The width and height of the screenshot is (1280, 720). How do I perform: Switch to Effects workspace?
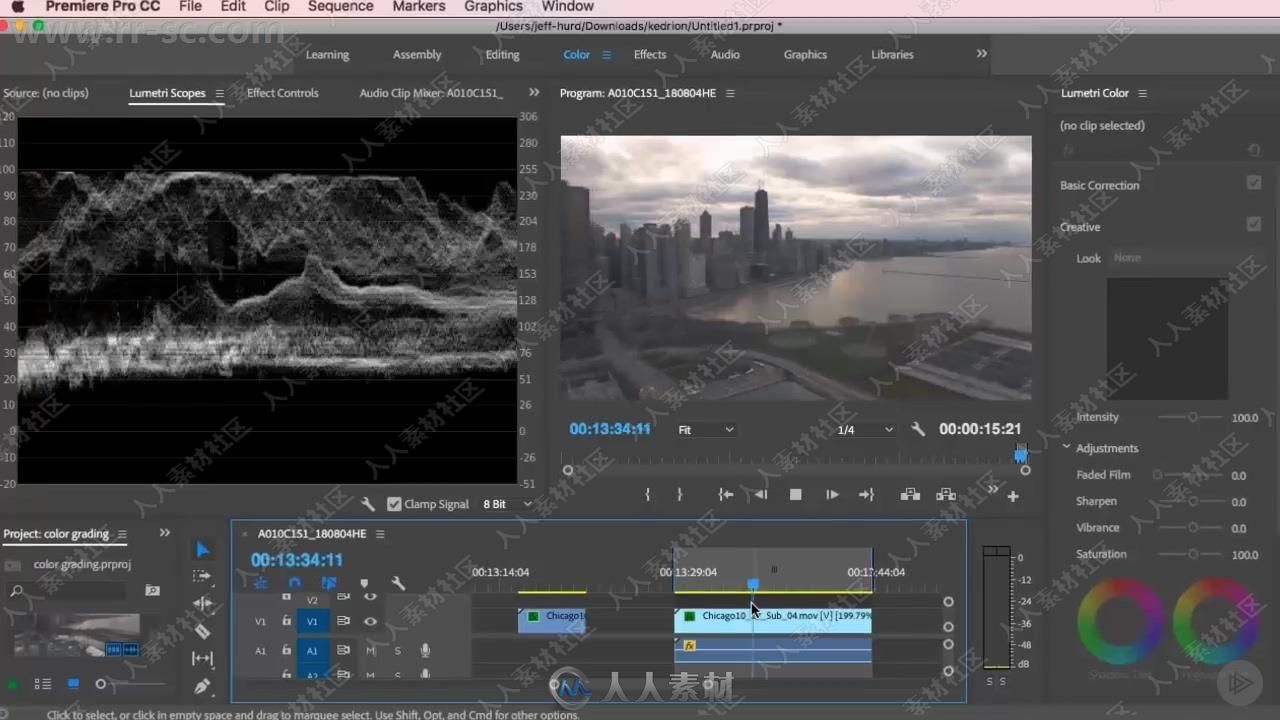(x=650, y=55)
